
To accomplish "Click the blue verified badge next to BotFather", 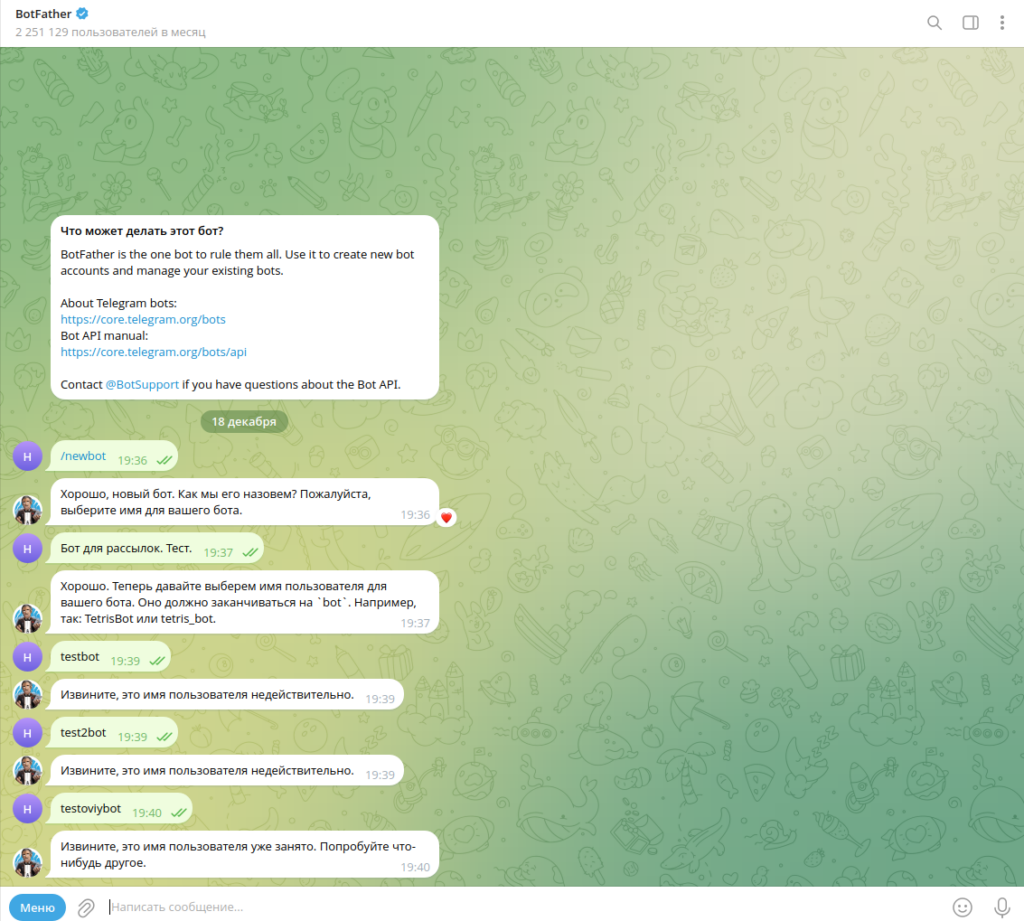I will (x=82, y=14).
